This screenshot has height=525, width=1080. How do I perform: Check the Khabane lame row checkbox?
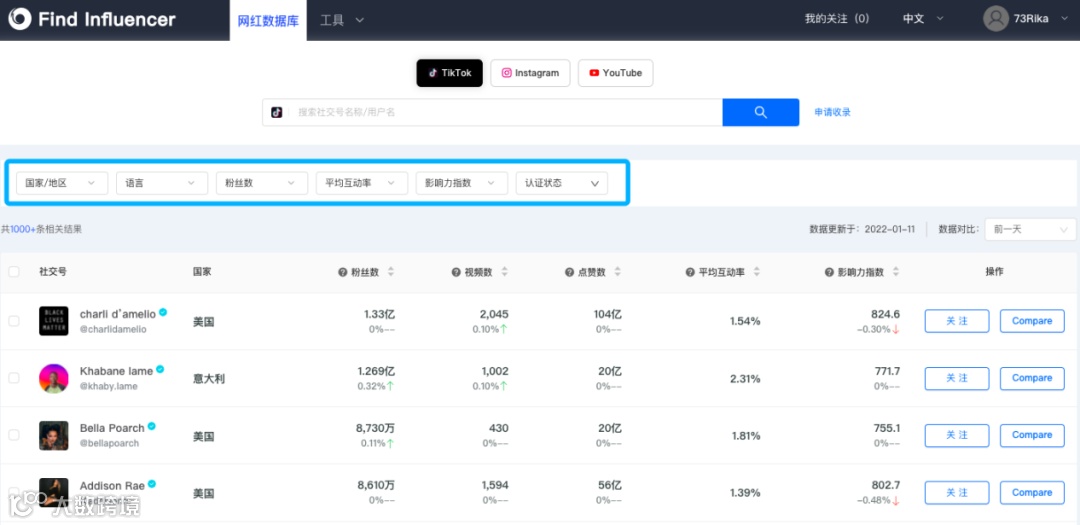click(x=14, y=378)
